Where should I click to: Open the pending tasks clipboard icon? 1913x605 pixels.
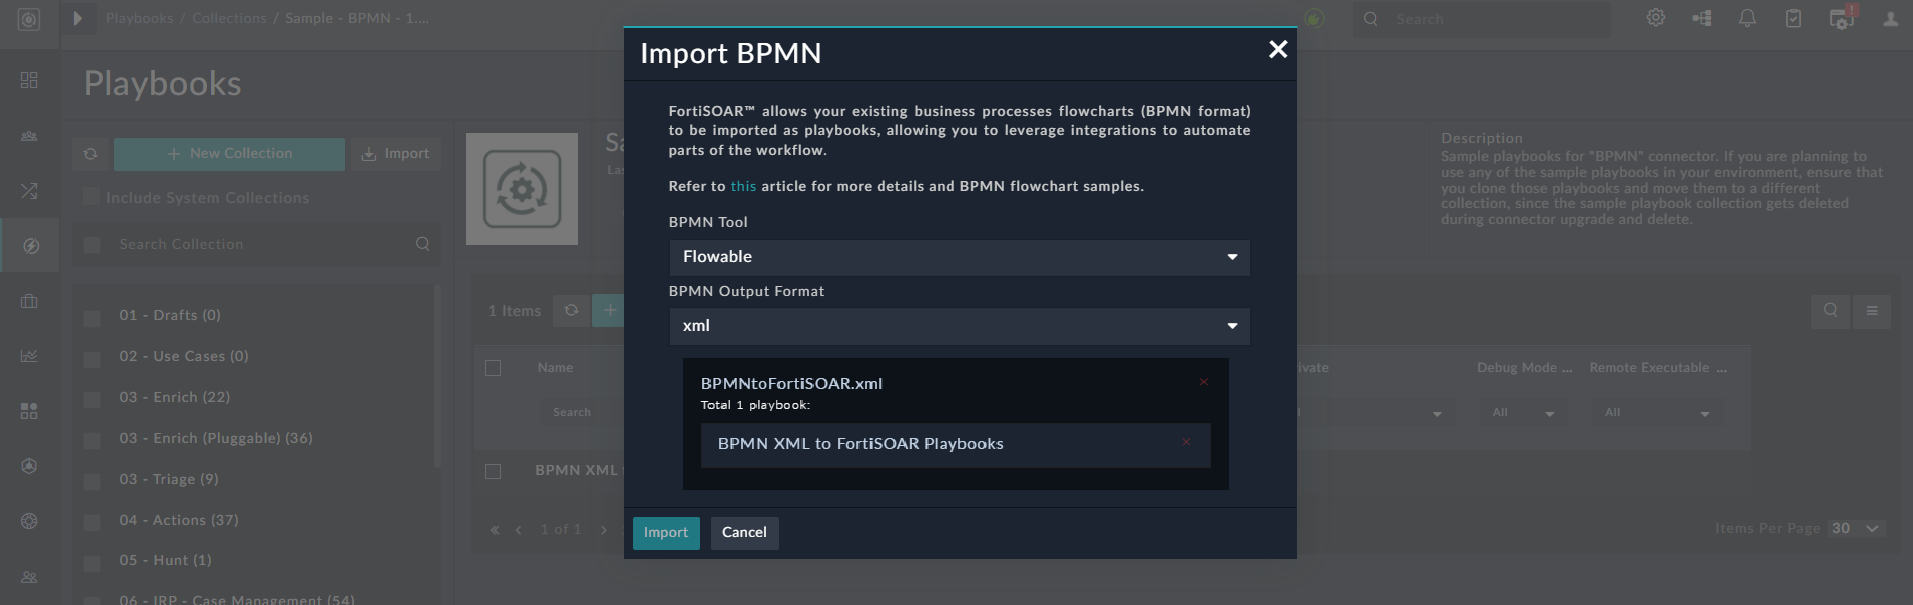pos(1793,18)
